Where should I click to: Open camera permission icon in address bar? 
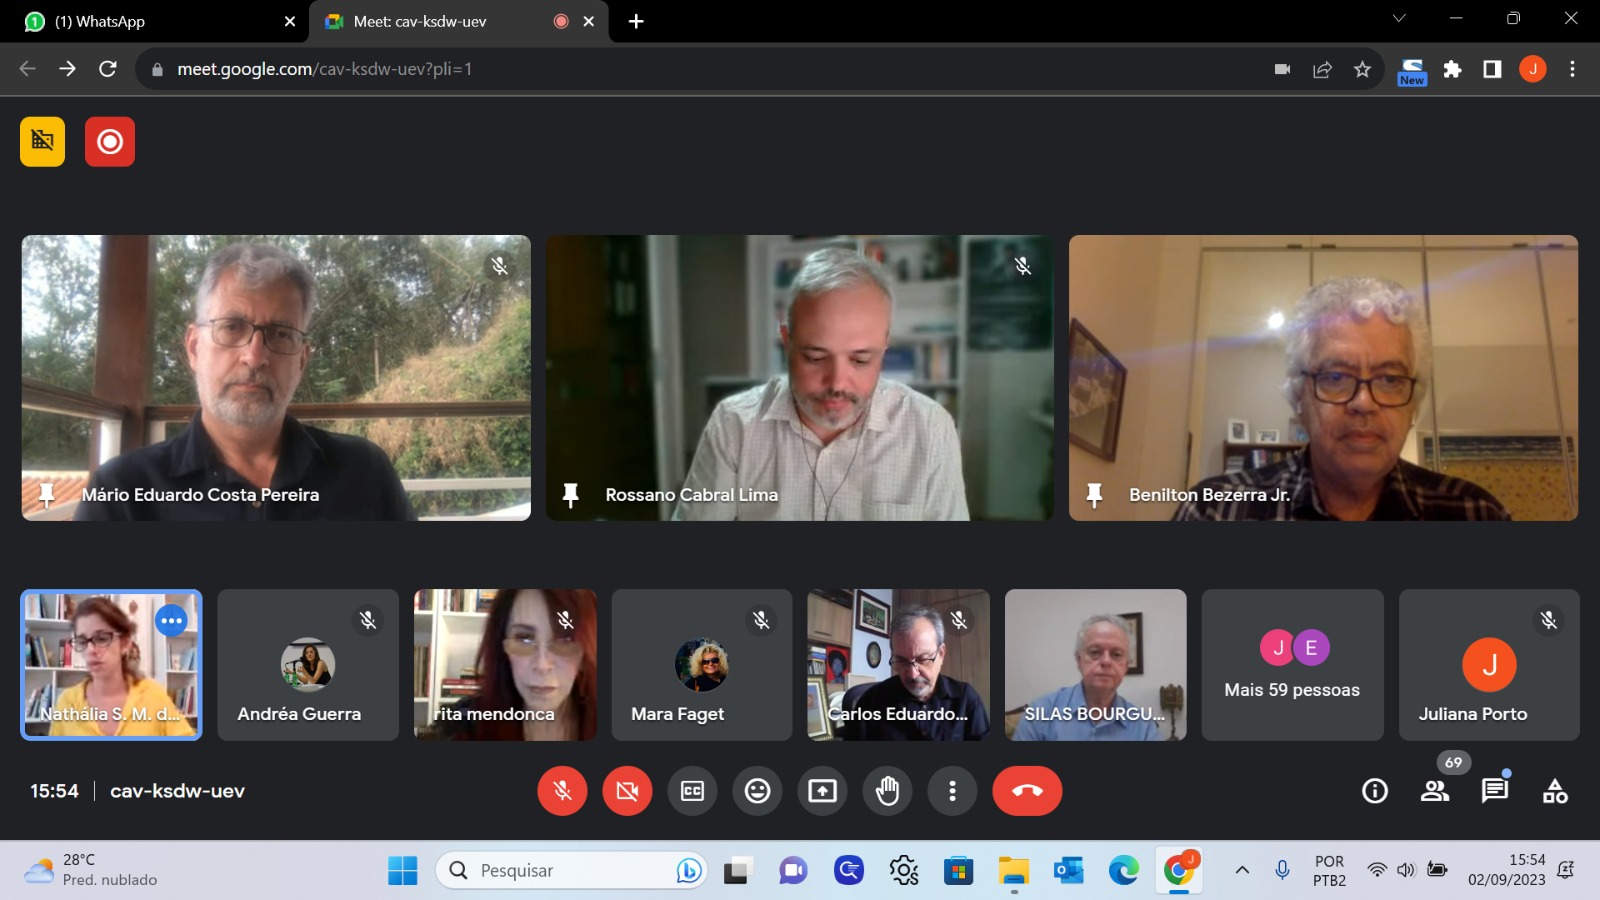(1282, 69)
